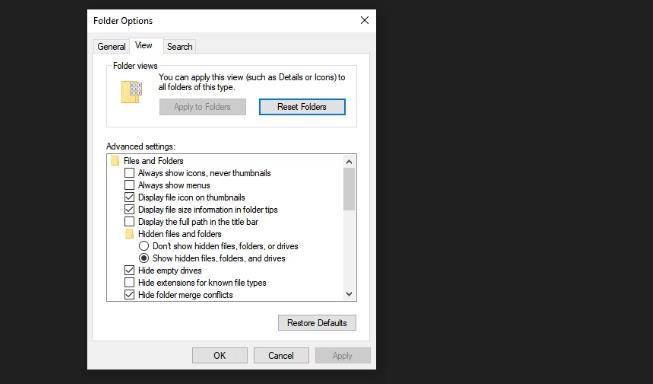Click the Apply button

point(343,356)
